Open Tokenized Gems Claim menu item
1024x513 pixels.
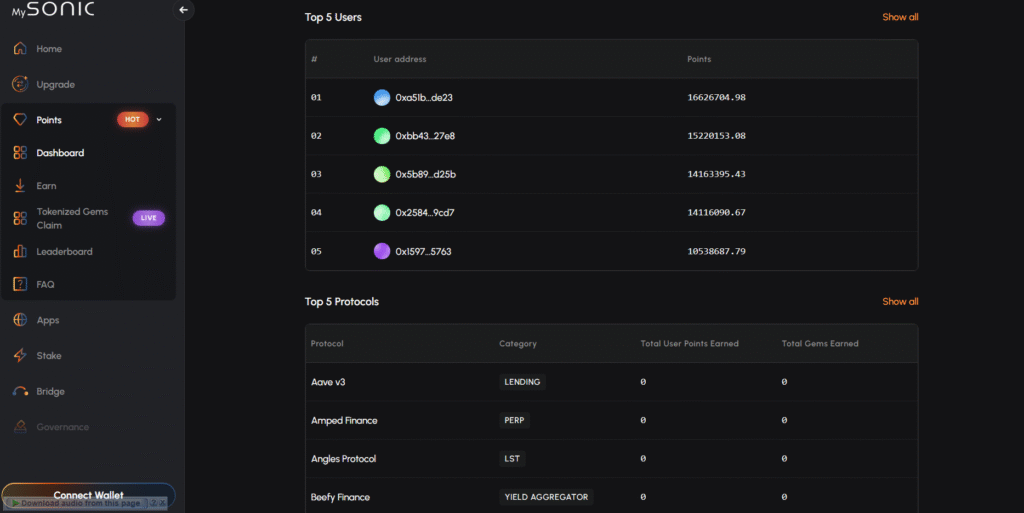[x=72, y=218]
